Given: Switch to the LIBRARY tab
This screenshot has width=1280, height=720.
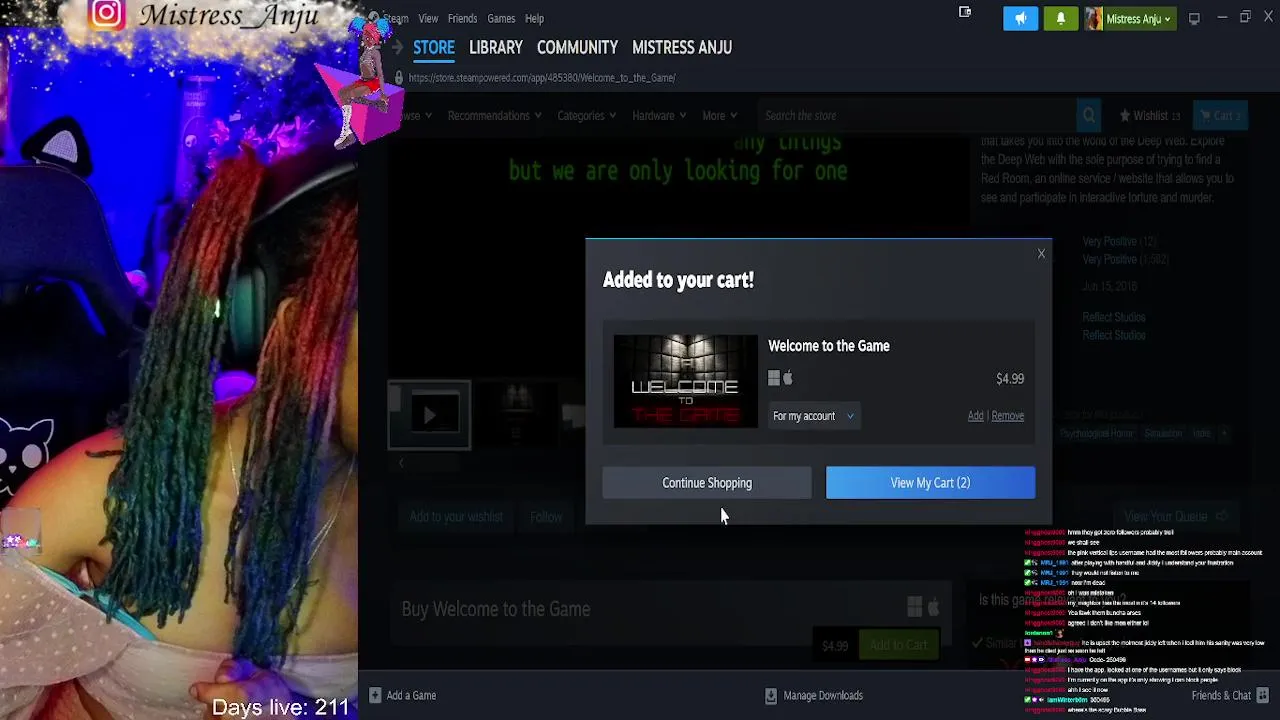Looking at the screenshot, I should point(496,47).
